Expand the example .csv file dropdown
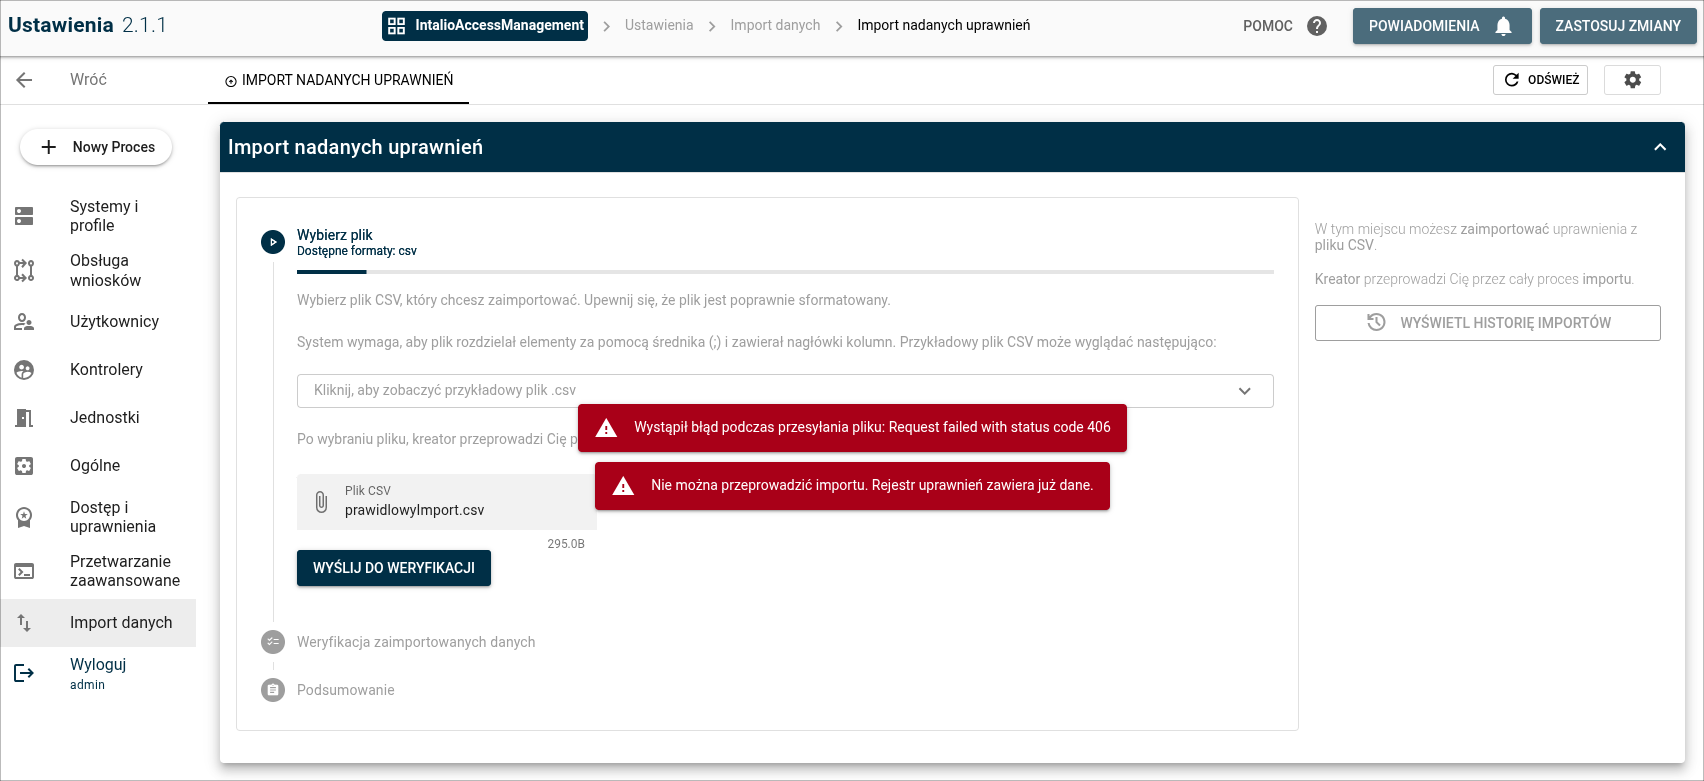The width and height of the screenshot is (1704, 781). 1244,391
